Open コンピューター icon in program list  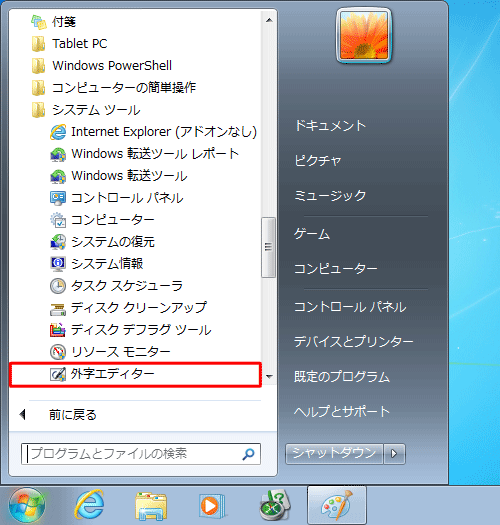pos(58,220)
